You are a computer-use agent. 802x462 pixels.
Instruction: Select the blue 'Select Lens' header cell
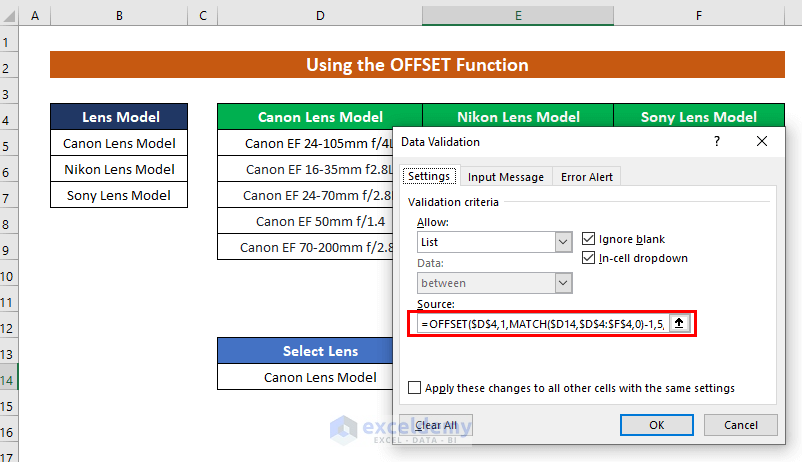305,351
